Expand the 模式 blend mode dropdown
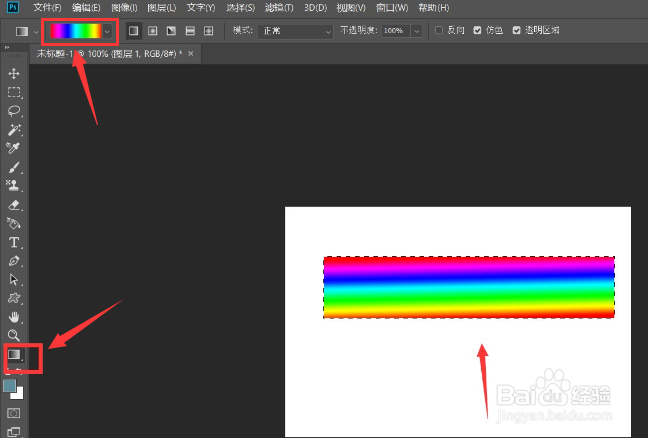Screen dimensions: 648x438 click(295, 31)
